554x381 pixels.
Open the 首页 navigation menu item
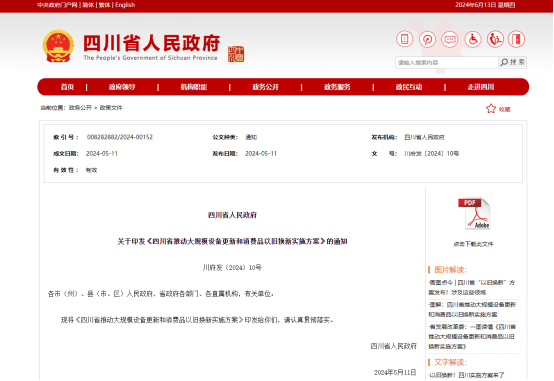click(x=67, y=87)
